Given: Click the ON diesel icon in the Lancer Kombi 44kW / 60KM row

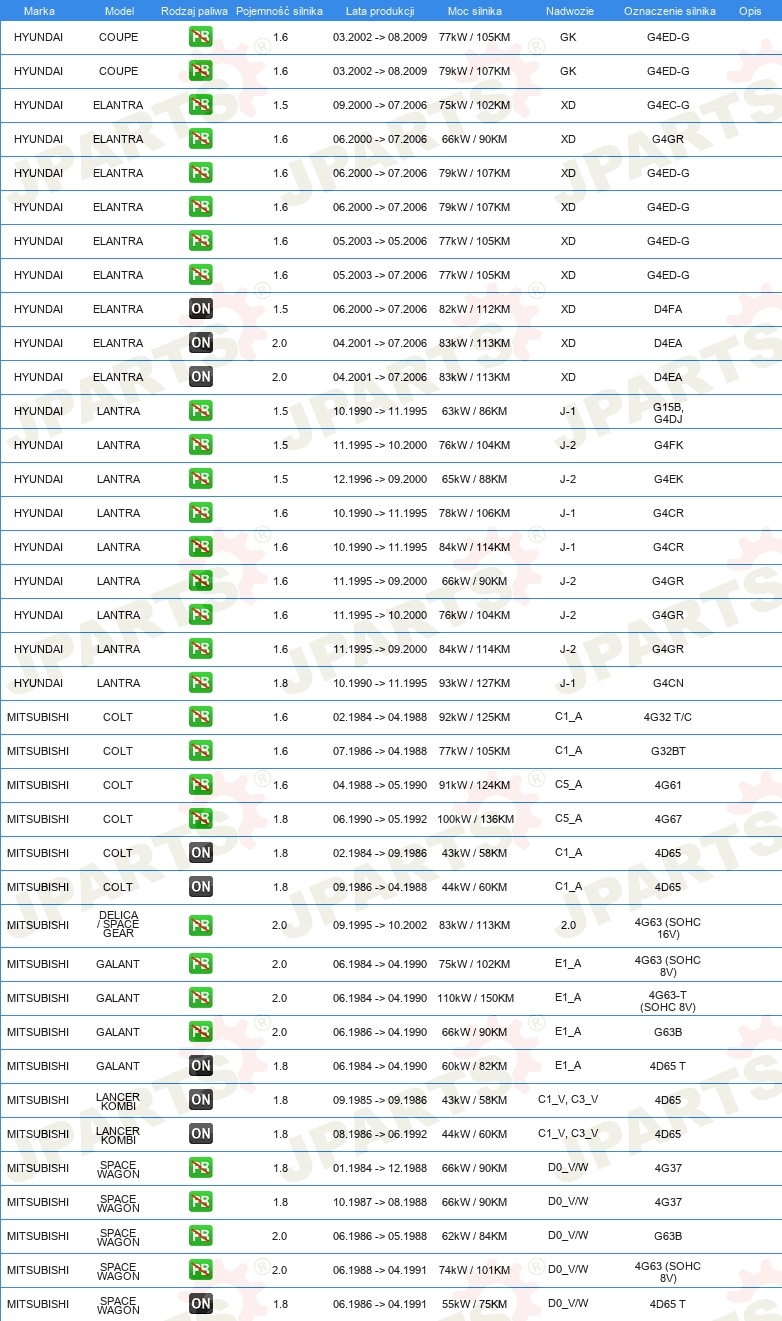Looking at the screenshot, I should tap(201, 1134).
